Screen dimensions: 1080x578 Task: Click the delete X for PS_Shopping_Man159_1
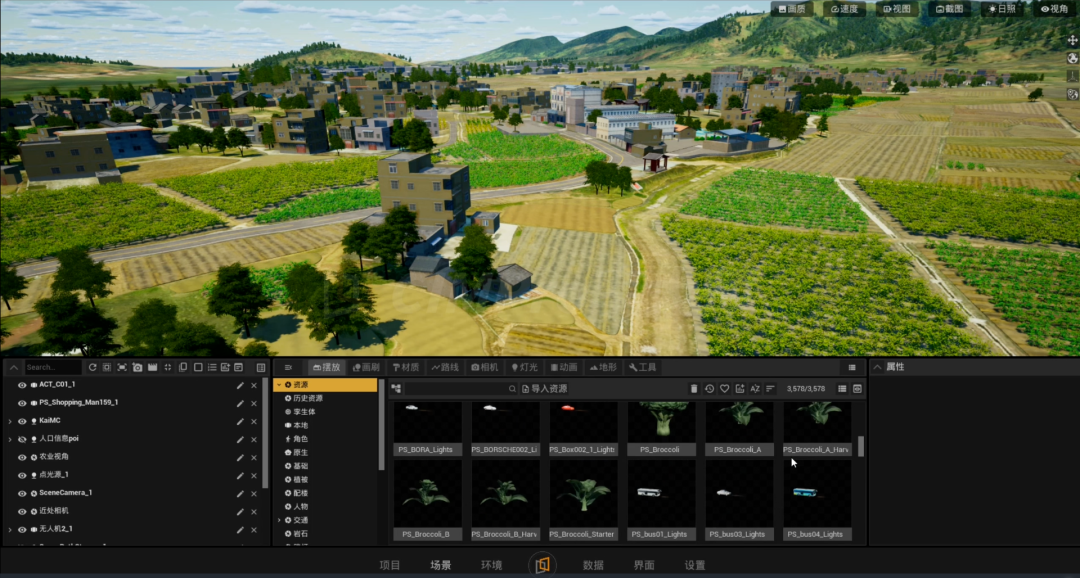[x=253, y=402]
